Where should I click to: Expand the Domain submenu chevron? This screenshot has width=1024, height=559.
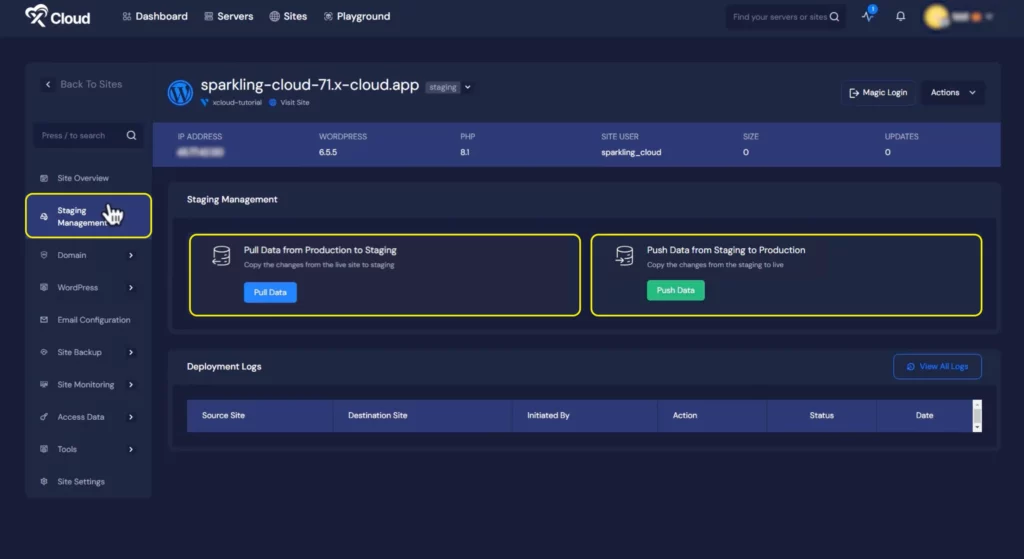[x=131, y=255]
